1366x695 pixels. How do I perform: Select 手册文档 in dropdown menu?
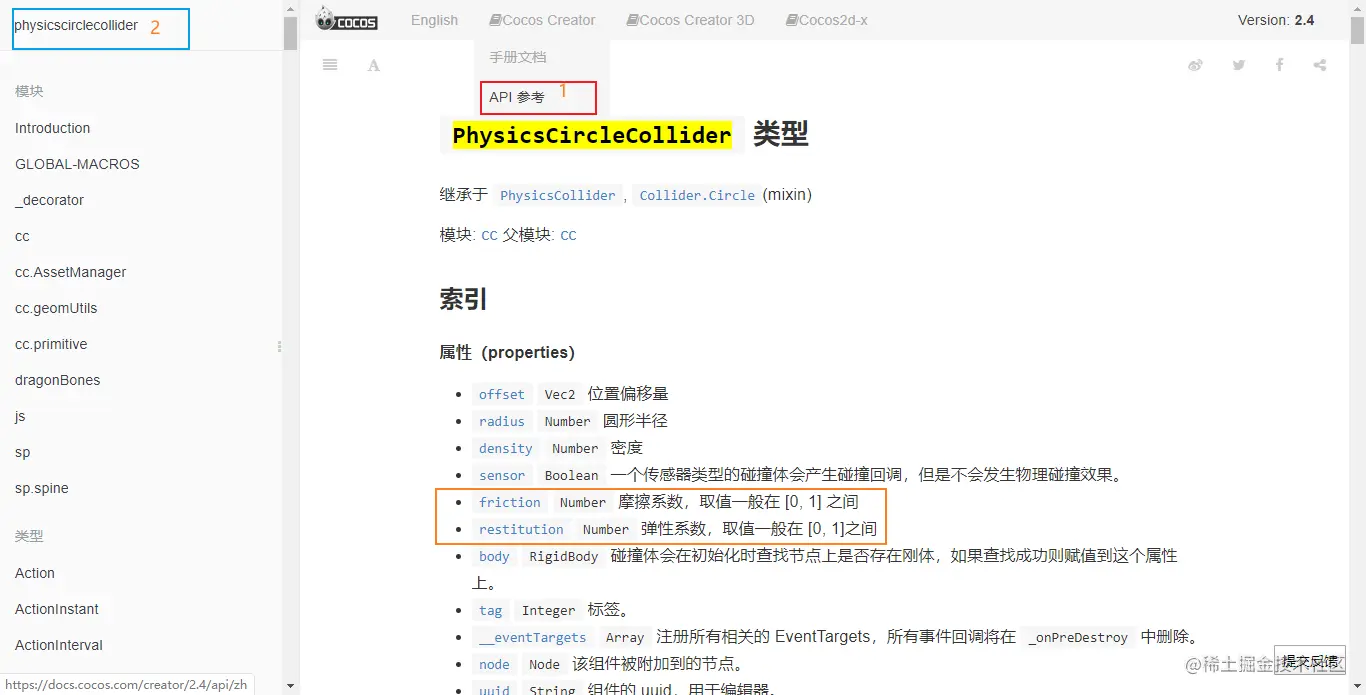(x=518, y=57)
